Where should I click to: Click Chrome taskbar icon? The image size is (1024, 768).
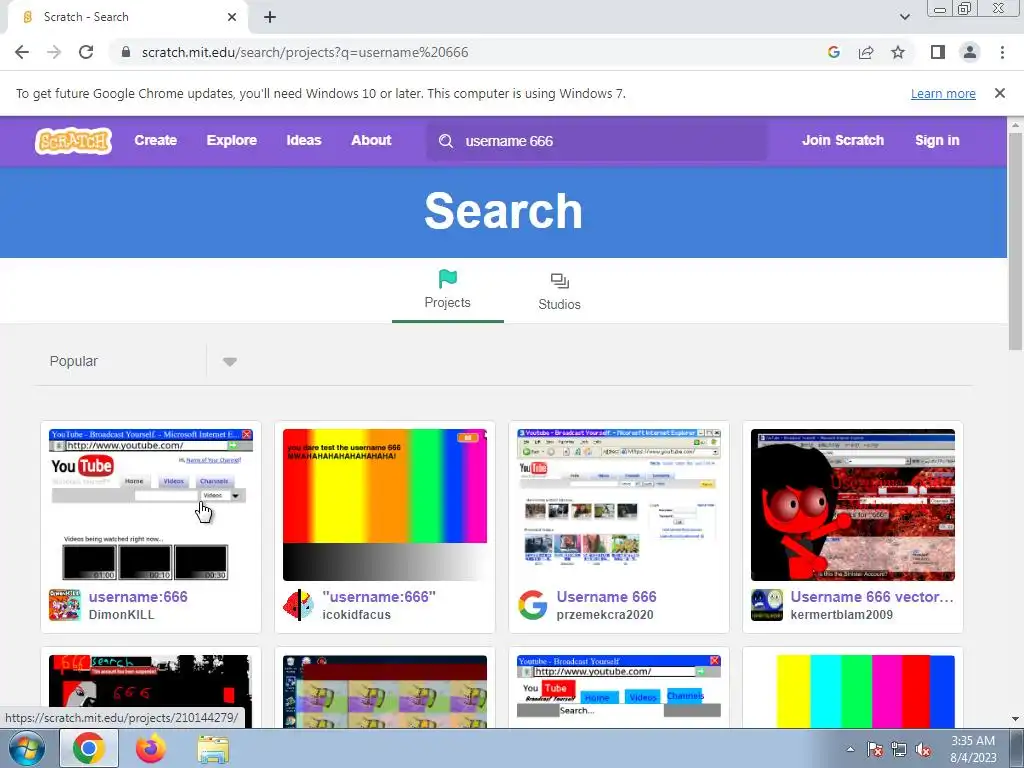click(89, 748)
